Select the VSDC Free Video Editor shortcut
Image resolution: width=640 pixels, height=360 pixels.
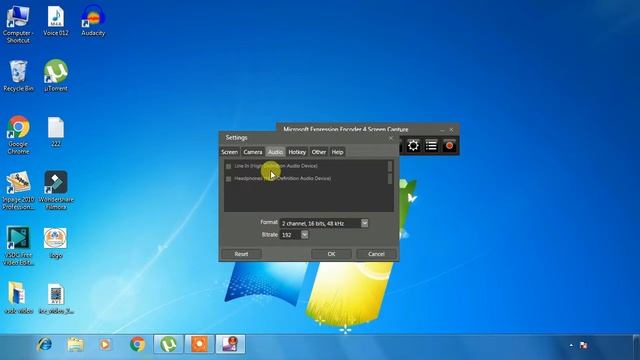tap(18, 246)
